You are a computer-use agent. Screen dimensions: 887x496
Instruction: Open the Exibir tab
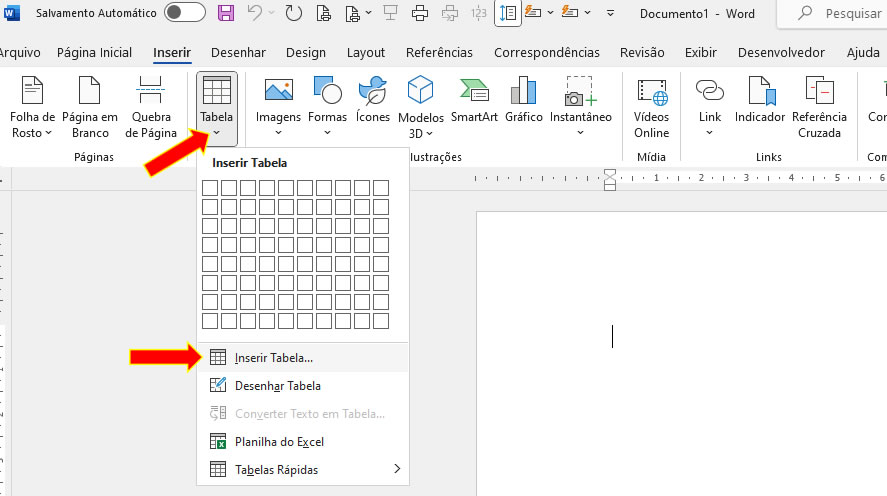[x=701, y=53]
